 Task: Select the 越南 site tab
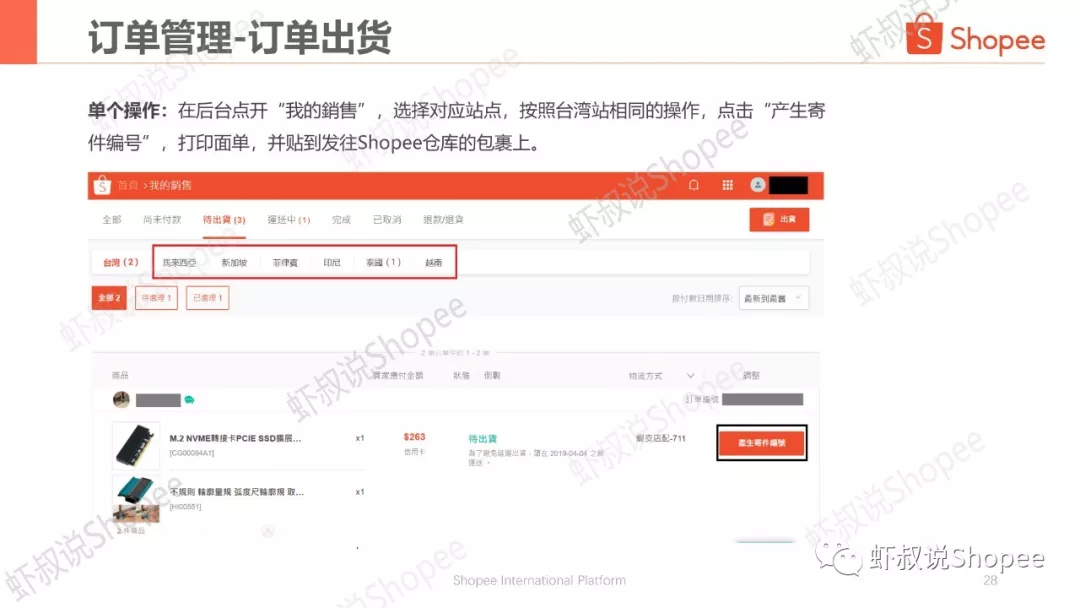pos(433,262)
